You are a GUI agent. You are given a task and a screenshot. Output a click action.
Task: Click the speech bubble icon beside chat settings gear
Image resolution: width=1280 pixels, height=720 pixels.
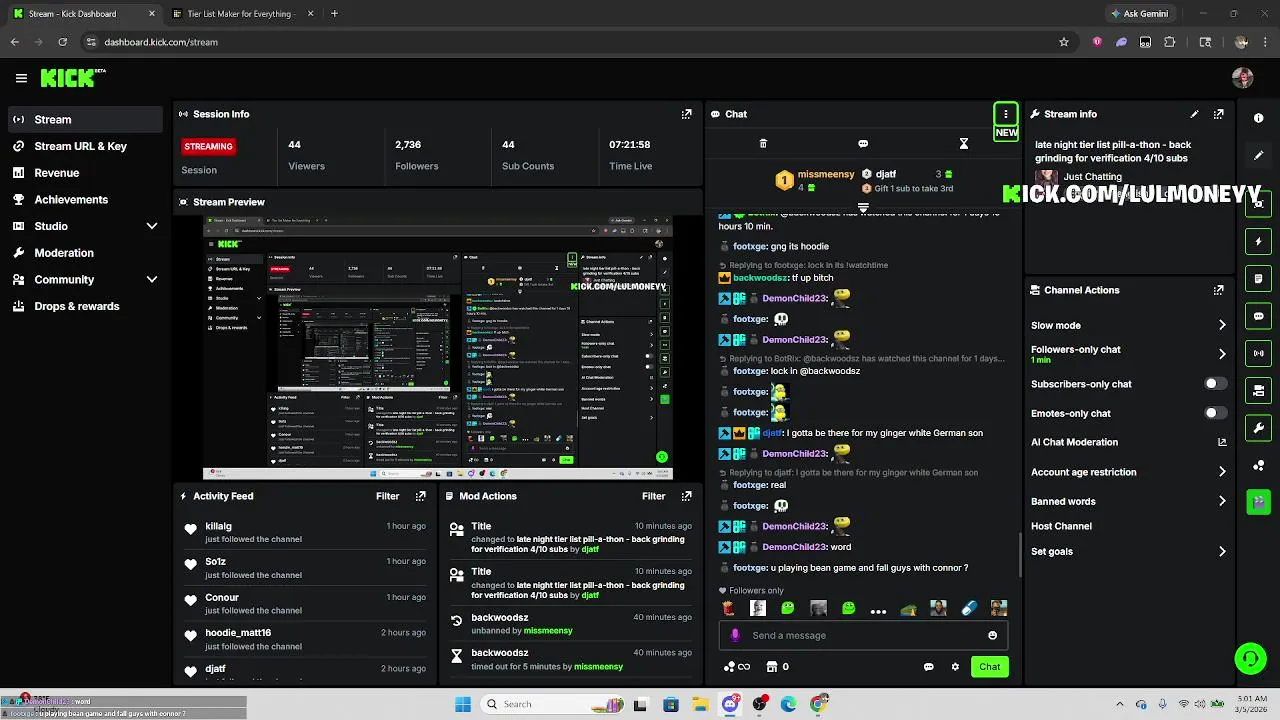click(928, 667)
